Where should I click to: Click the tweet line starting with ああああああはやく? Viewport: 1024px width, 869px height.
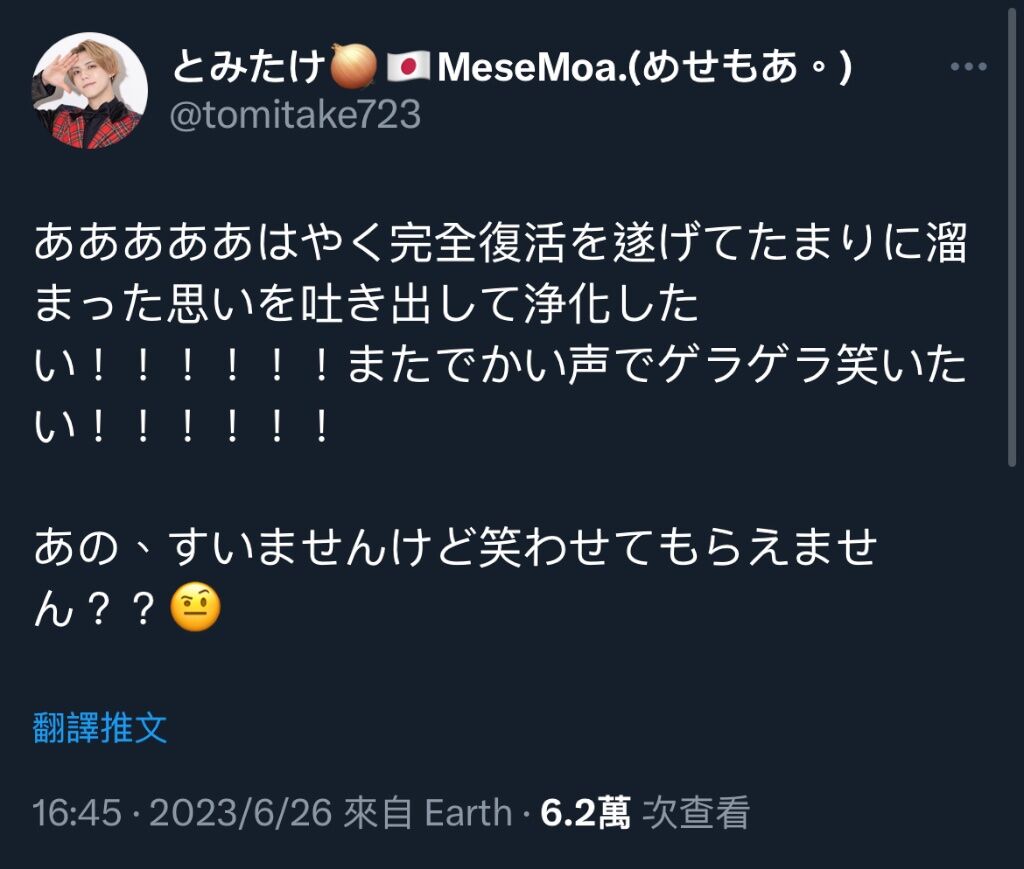(500, 242)
